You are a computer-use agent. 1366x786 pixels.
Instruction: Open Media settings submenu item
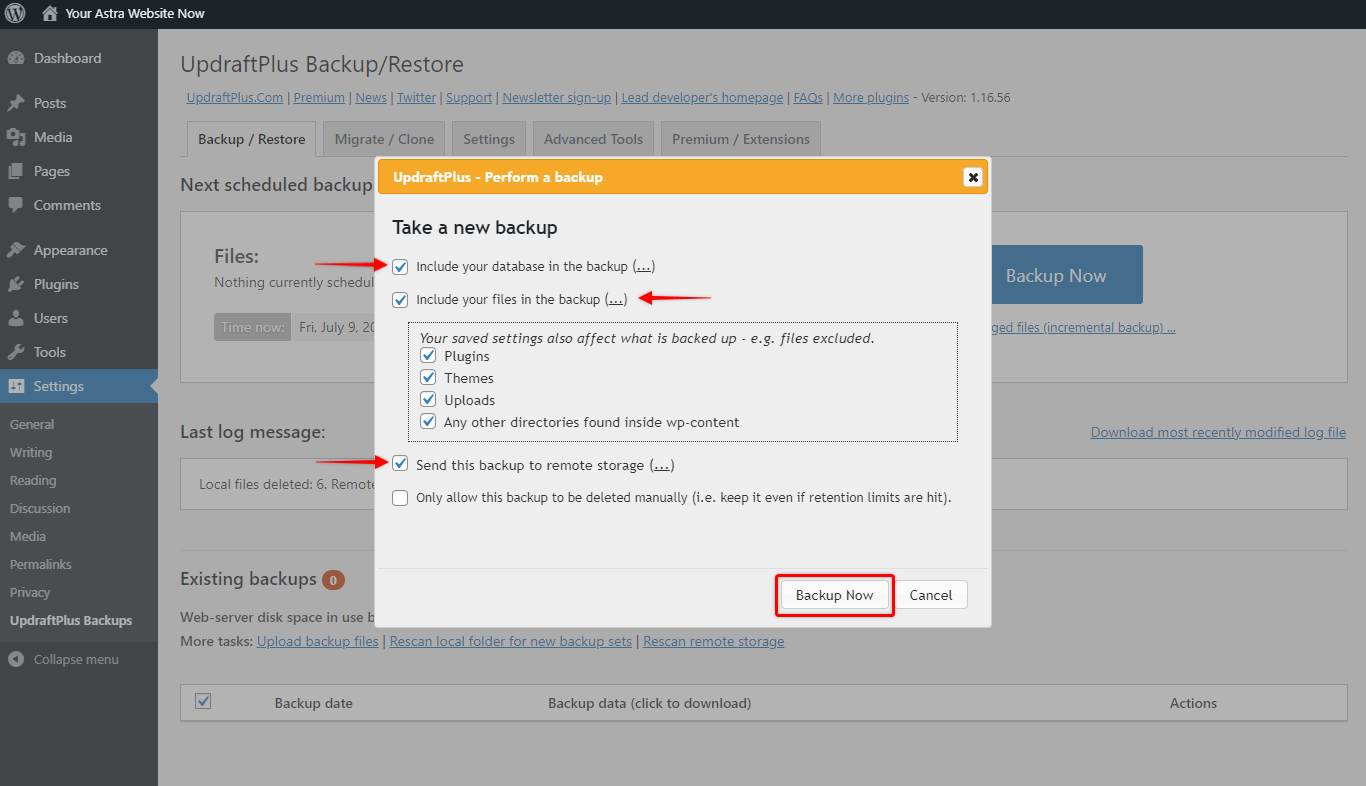[28, 536]
